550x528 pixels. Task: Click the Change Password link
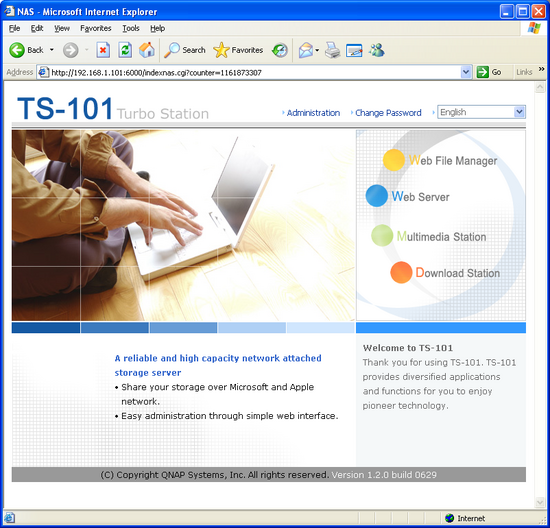click(388, 113)
